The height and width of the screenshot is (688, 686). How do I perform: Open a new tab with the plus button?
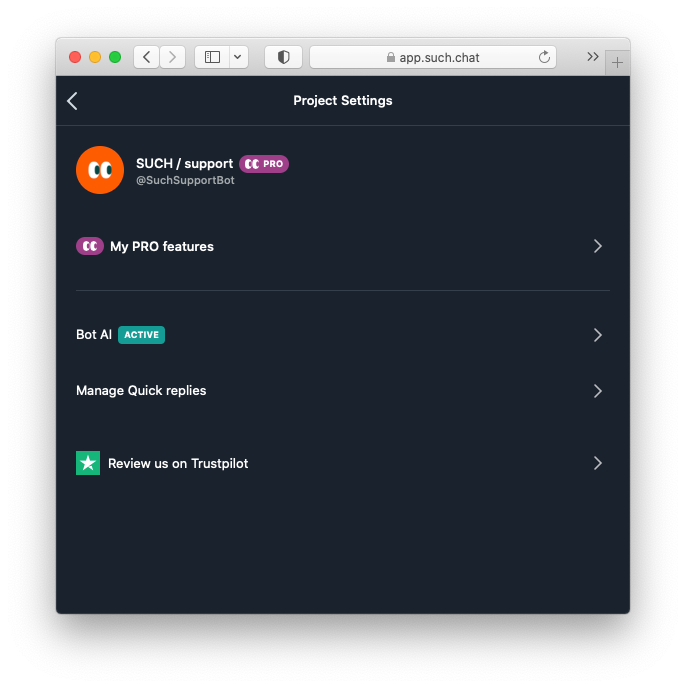617,62
